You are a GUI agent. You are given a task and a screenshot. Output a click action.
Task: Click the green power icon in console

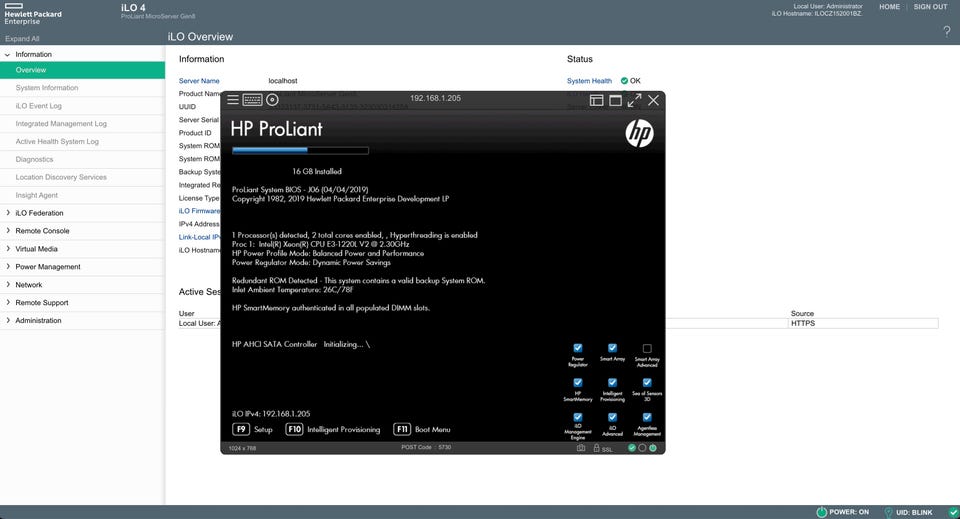point(653,448)
